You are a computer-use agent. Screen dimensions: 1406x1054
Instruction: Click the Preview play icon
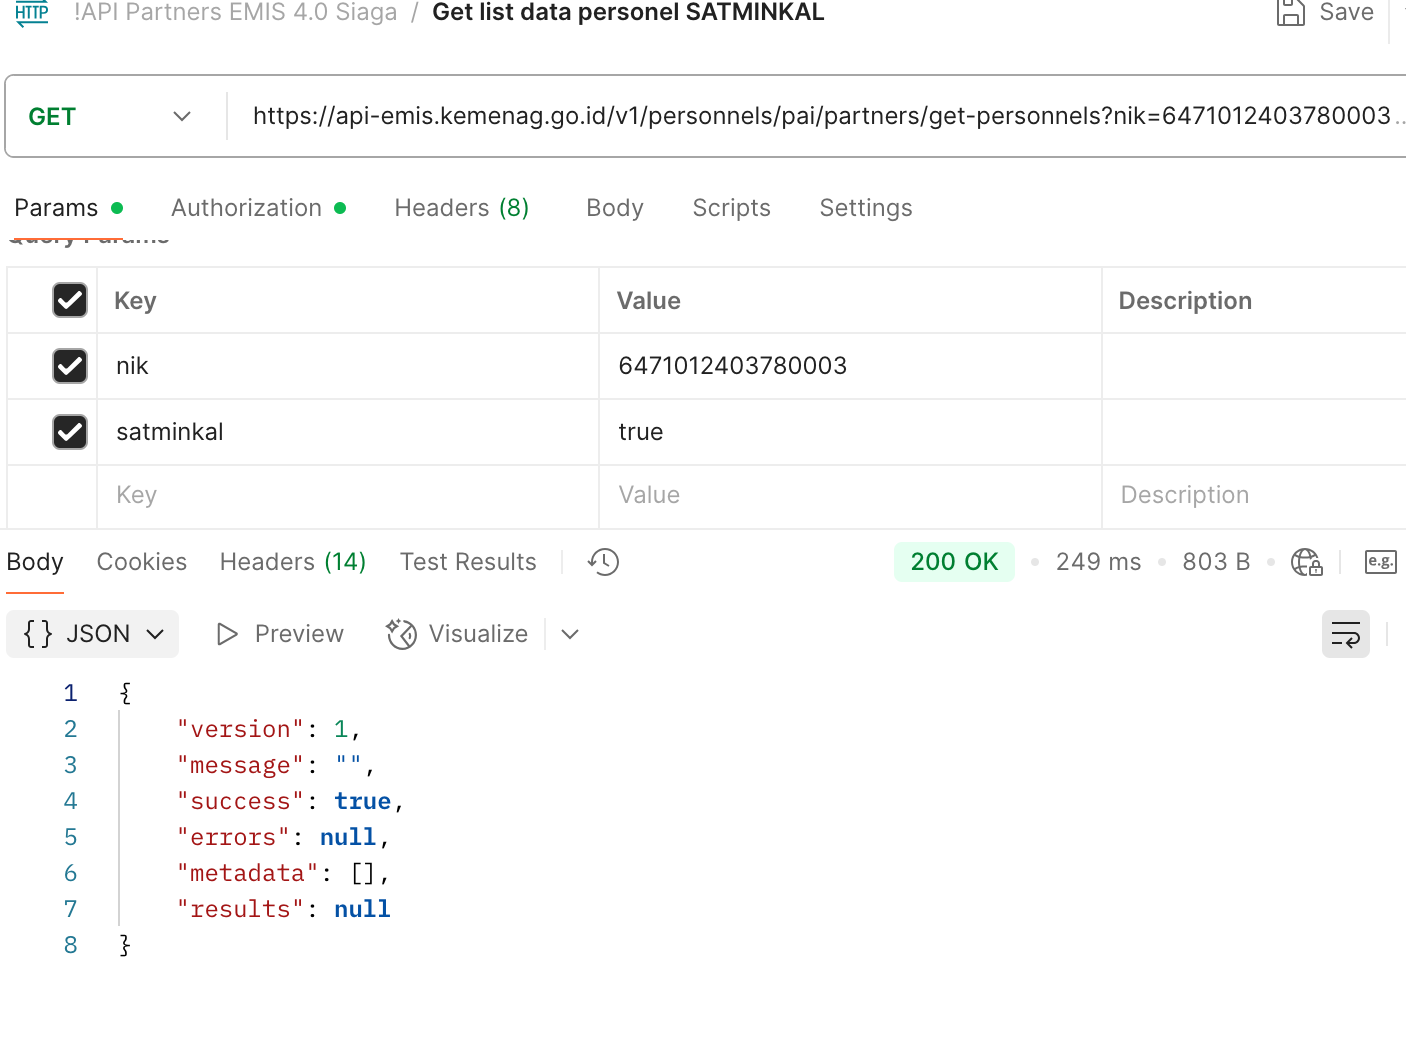228,634
